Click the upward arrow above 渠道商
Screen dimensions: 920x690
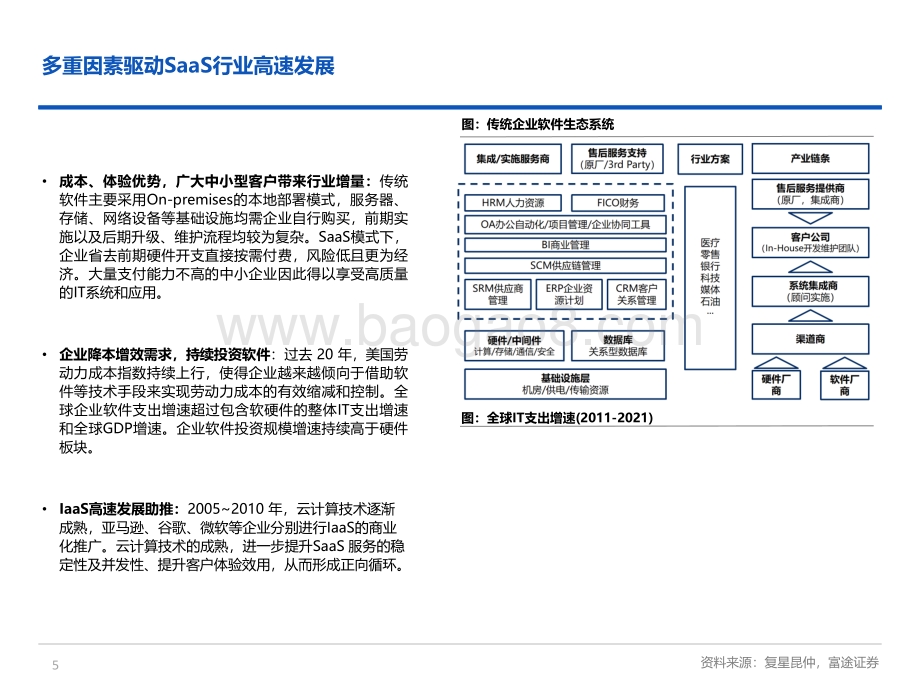tap(810, 316)
